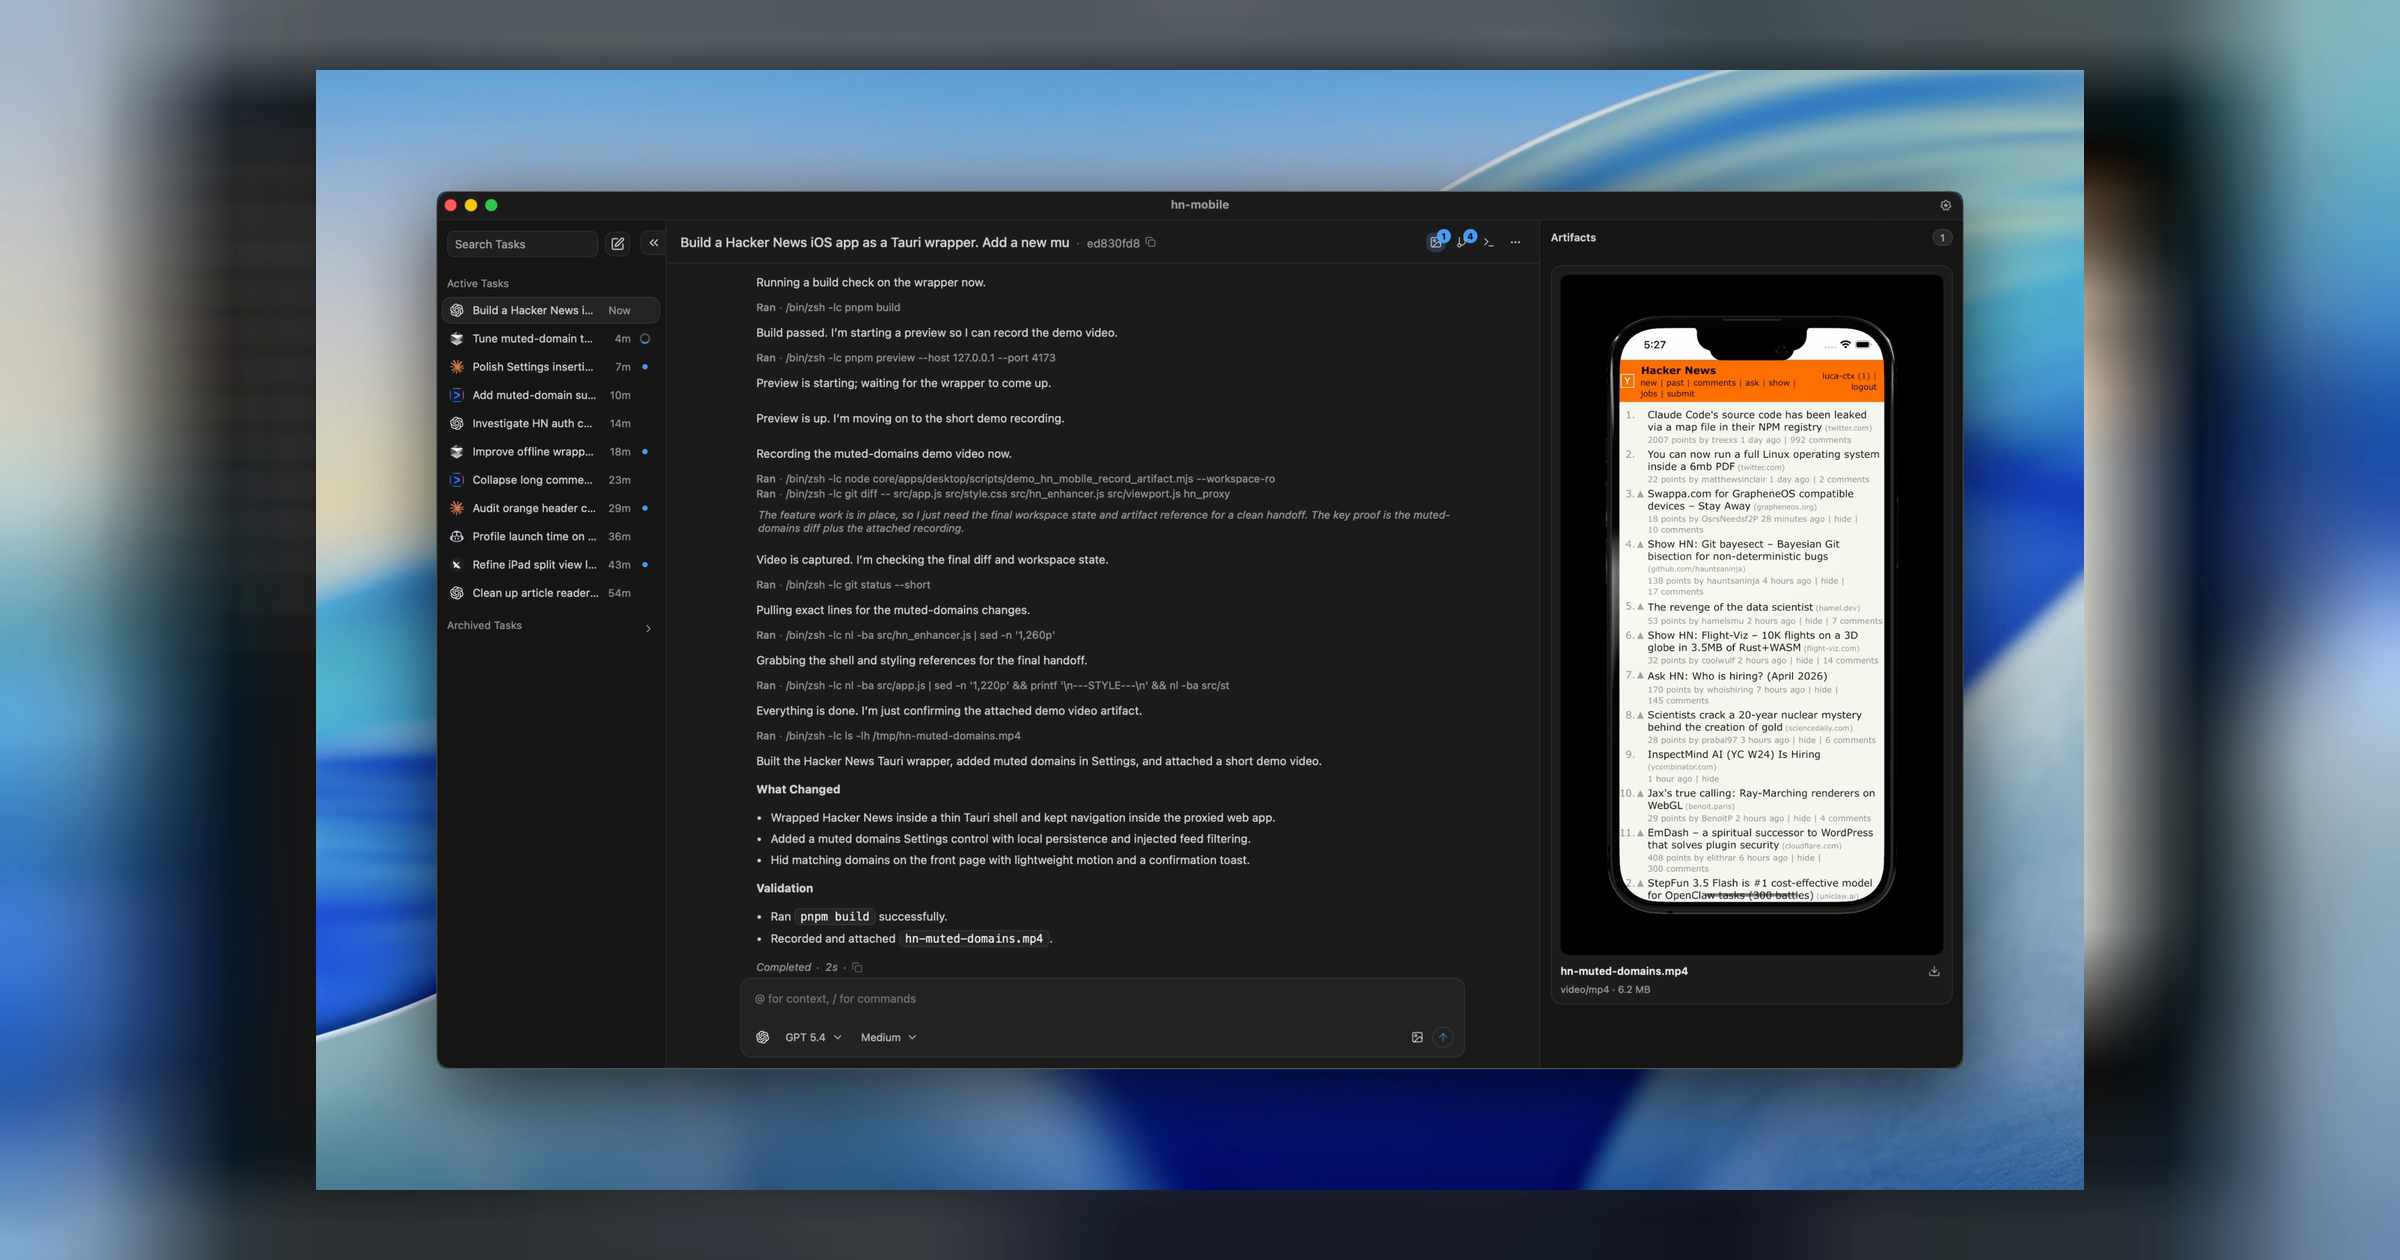Select the Investigate HN auth task
Image resolution: width=2400 pixels, height=1260 pixels.
pos(540,423)
